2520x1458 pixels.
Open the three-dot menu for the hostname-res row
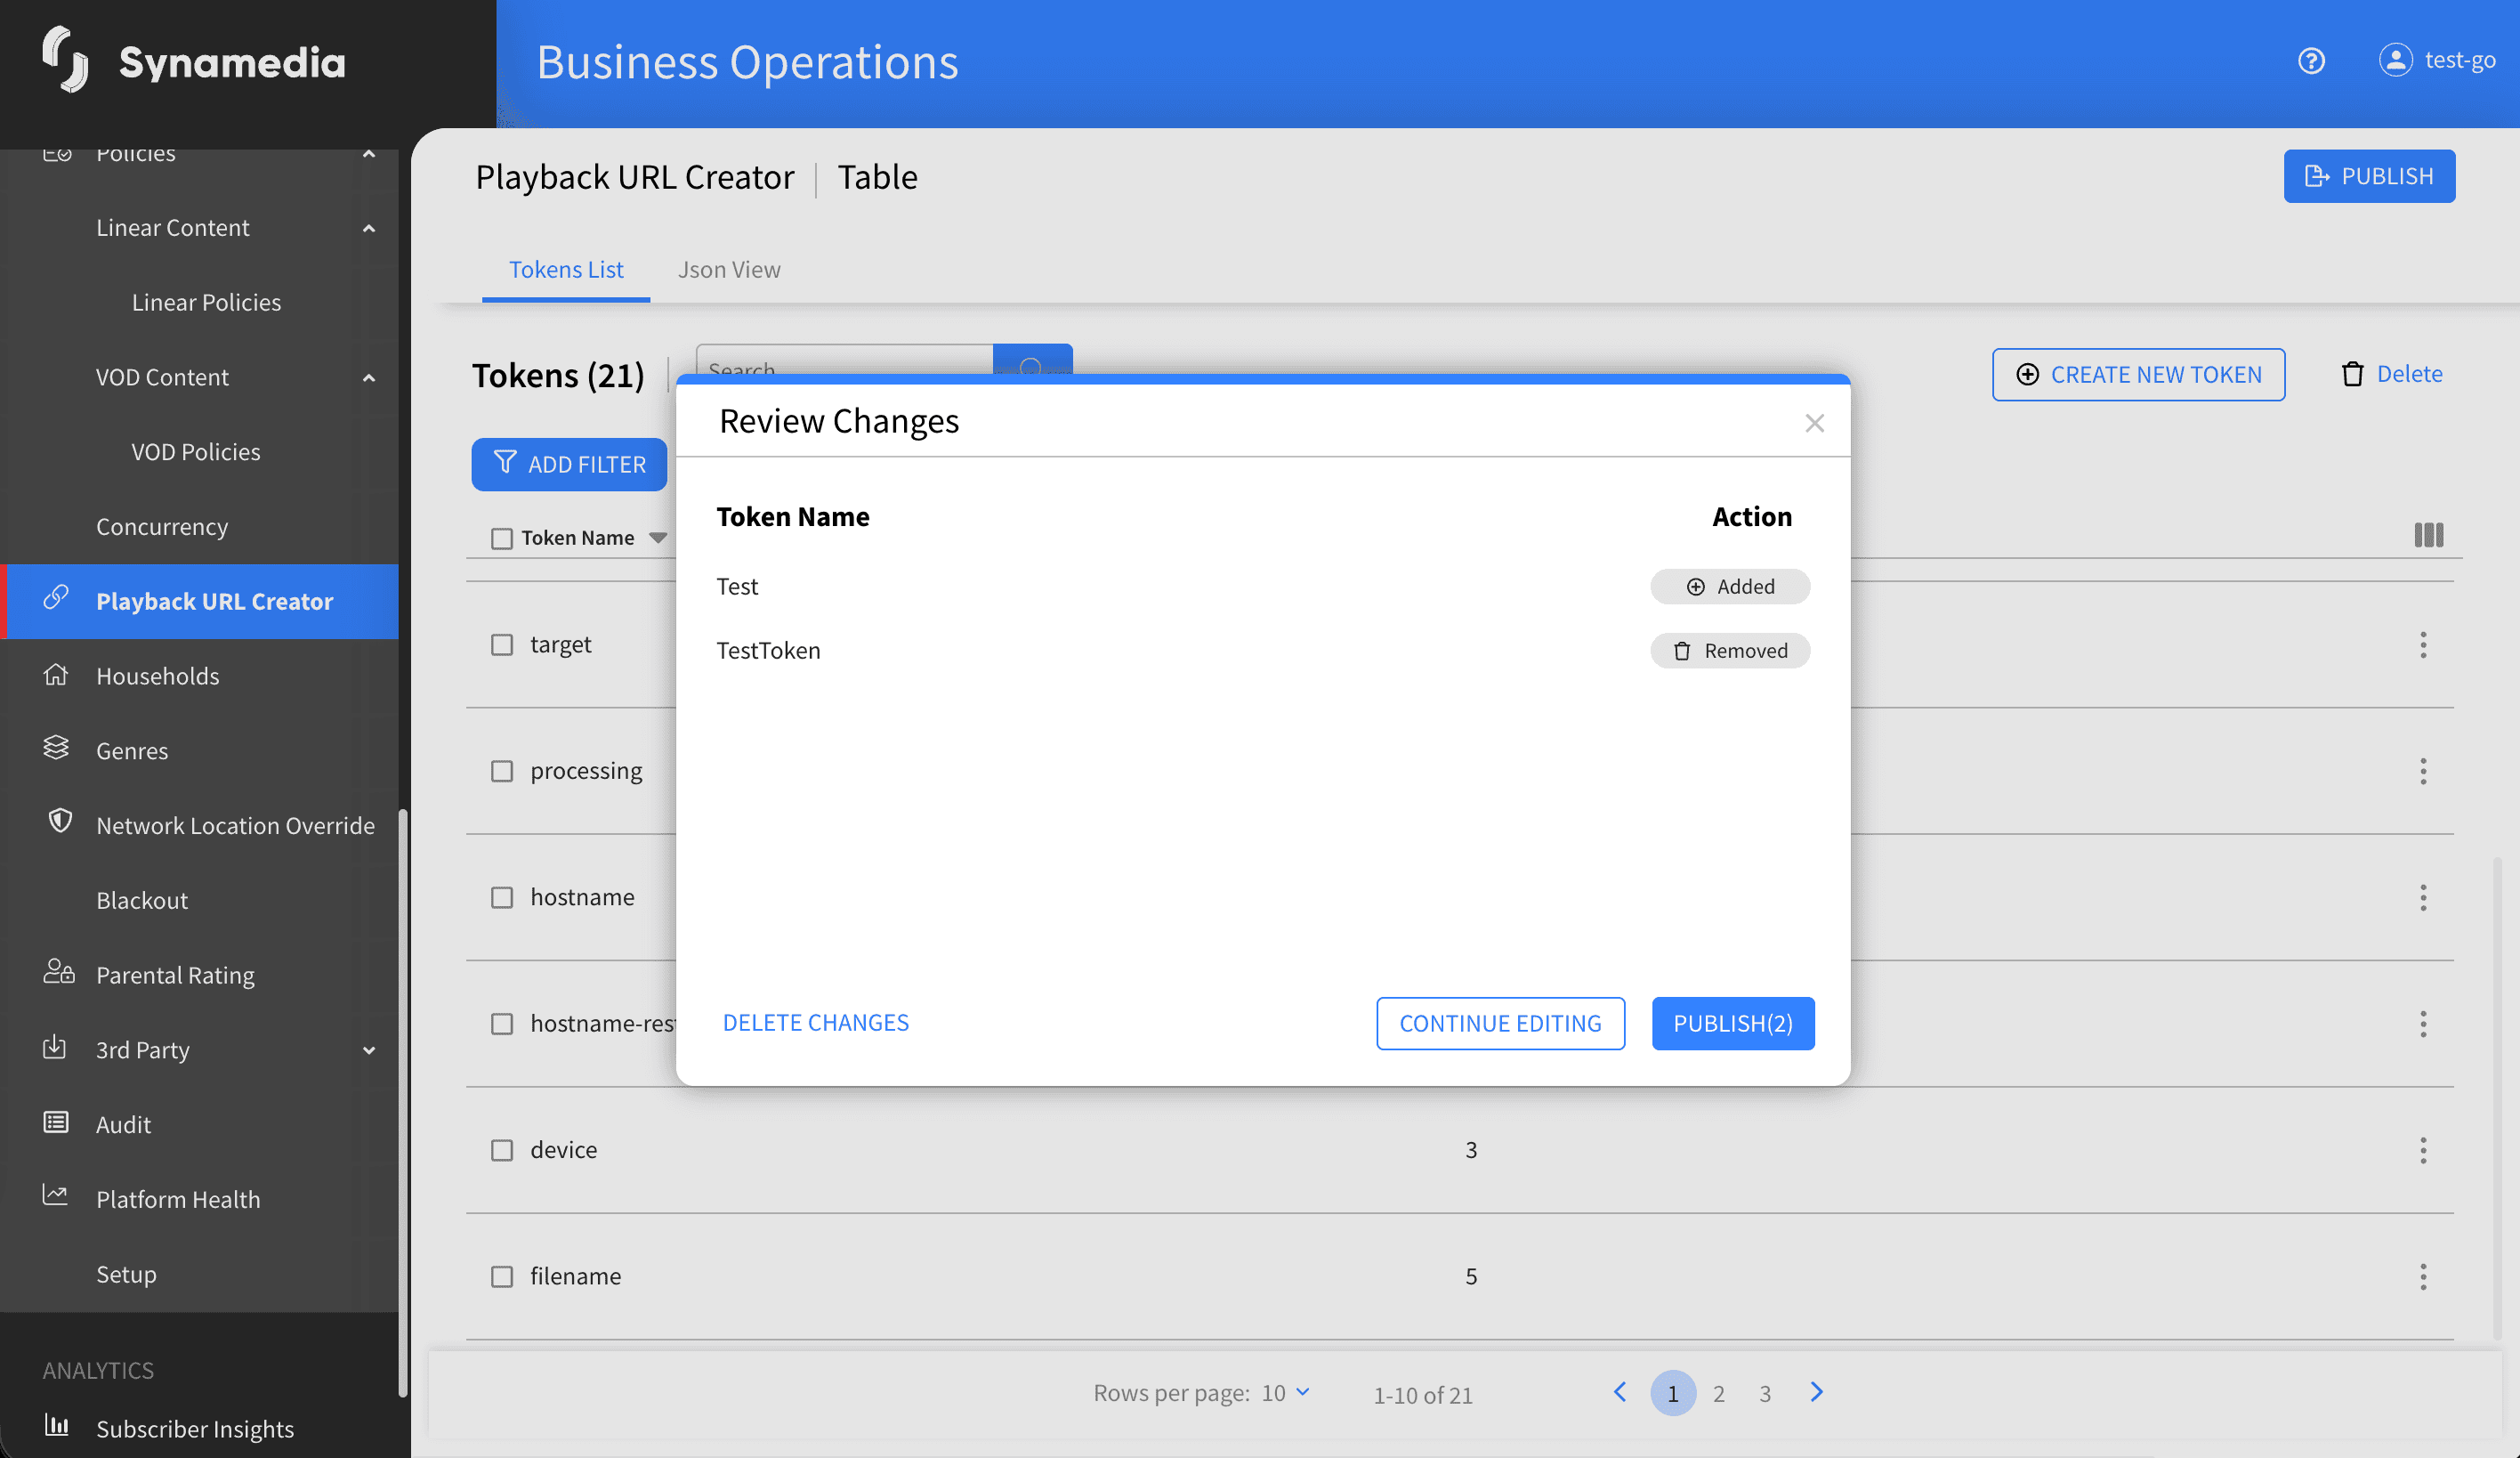(2423, 1024)
